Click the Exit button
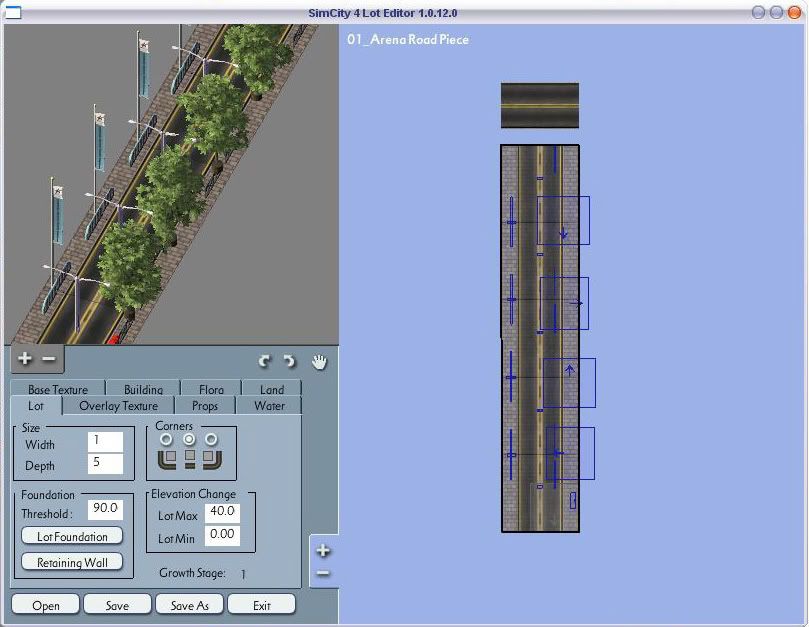The image size is (809, 627). (x=262, y=605)
